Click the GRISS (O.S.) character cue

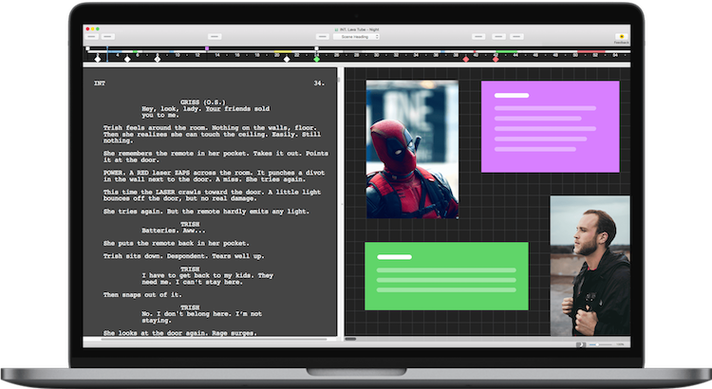203,102
